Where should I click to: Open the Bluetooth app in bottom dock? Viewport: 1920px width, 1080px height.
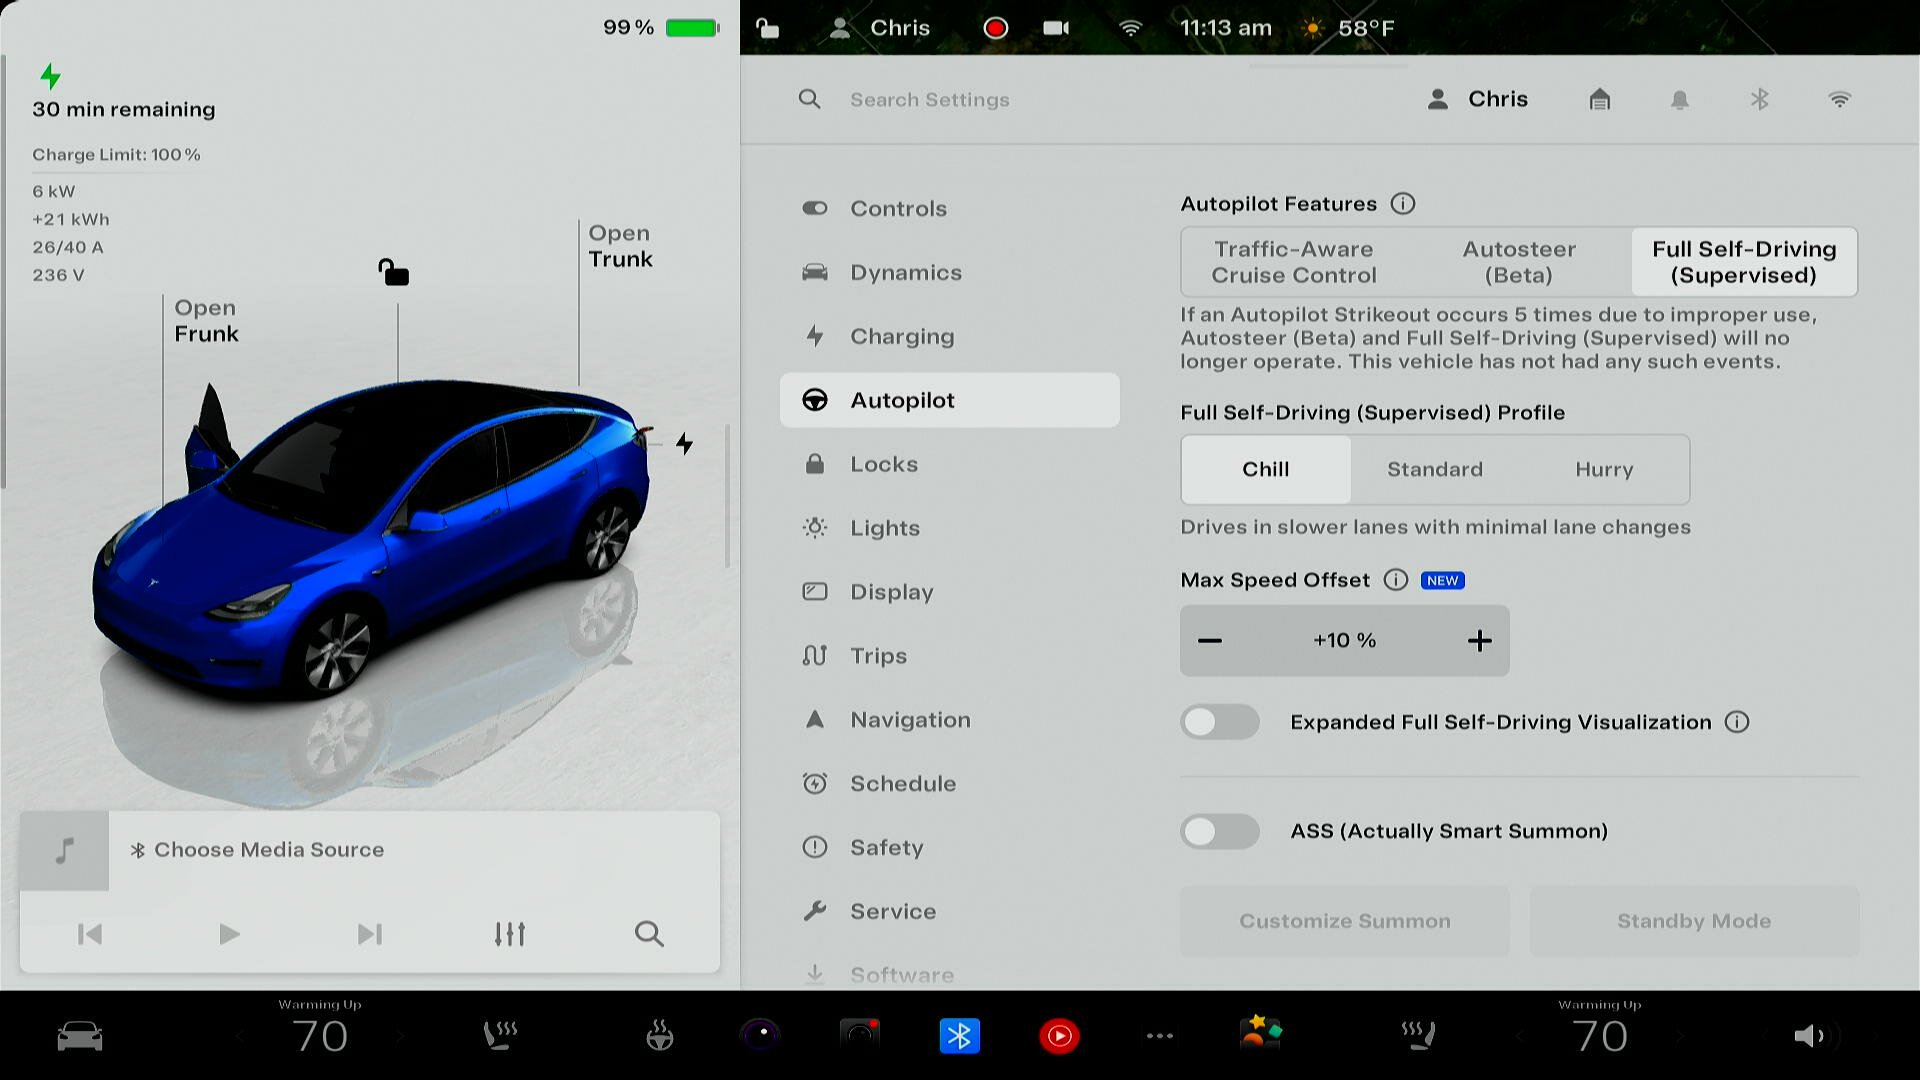click(x=959, y=1036)
